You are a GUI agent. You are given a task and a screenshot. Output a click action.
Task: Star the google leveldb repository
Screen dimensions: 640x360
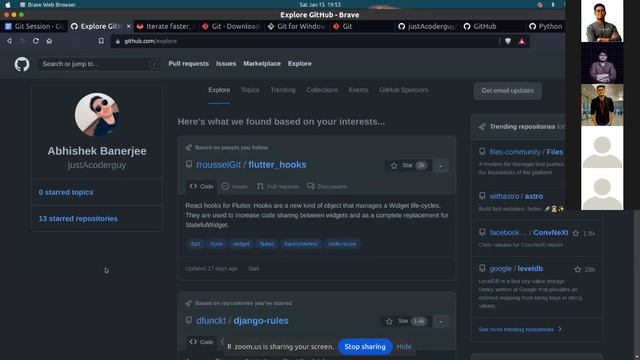(x=578, y=269)
